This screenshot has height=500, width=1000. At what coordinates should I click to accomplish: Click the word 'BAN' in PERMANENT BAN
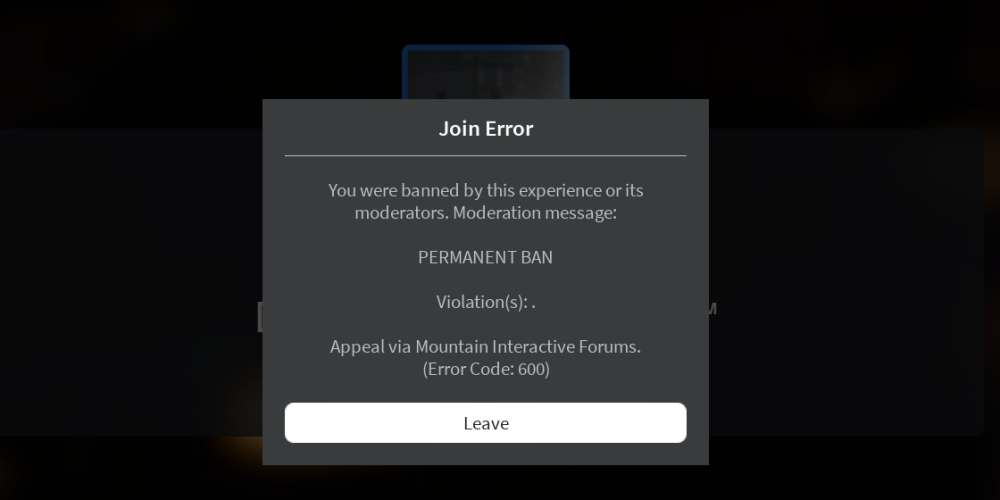537,257
